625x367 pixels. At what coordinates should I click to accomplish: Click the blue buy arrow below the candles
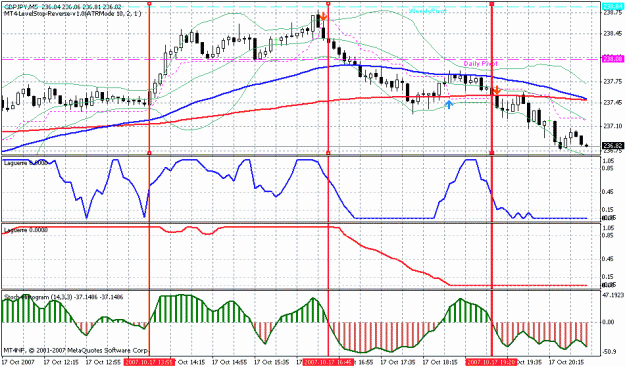pyautogui.click(x=449, y=104)
